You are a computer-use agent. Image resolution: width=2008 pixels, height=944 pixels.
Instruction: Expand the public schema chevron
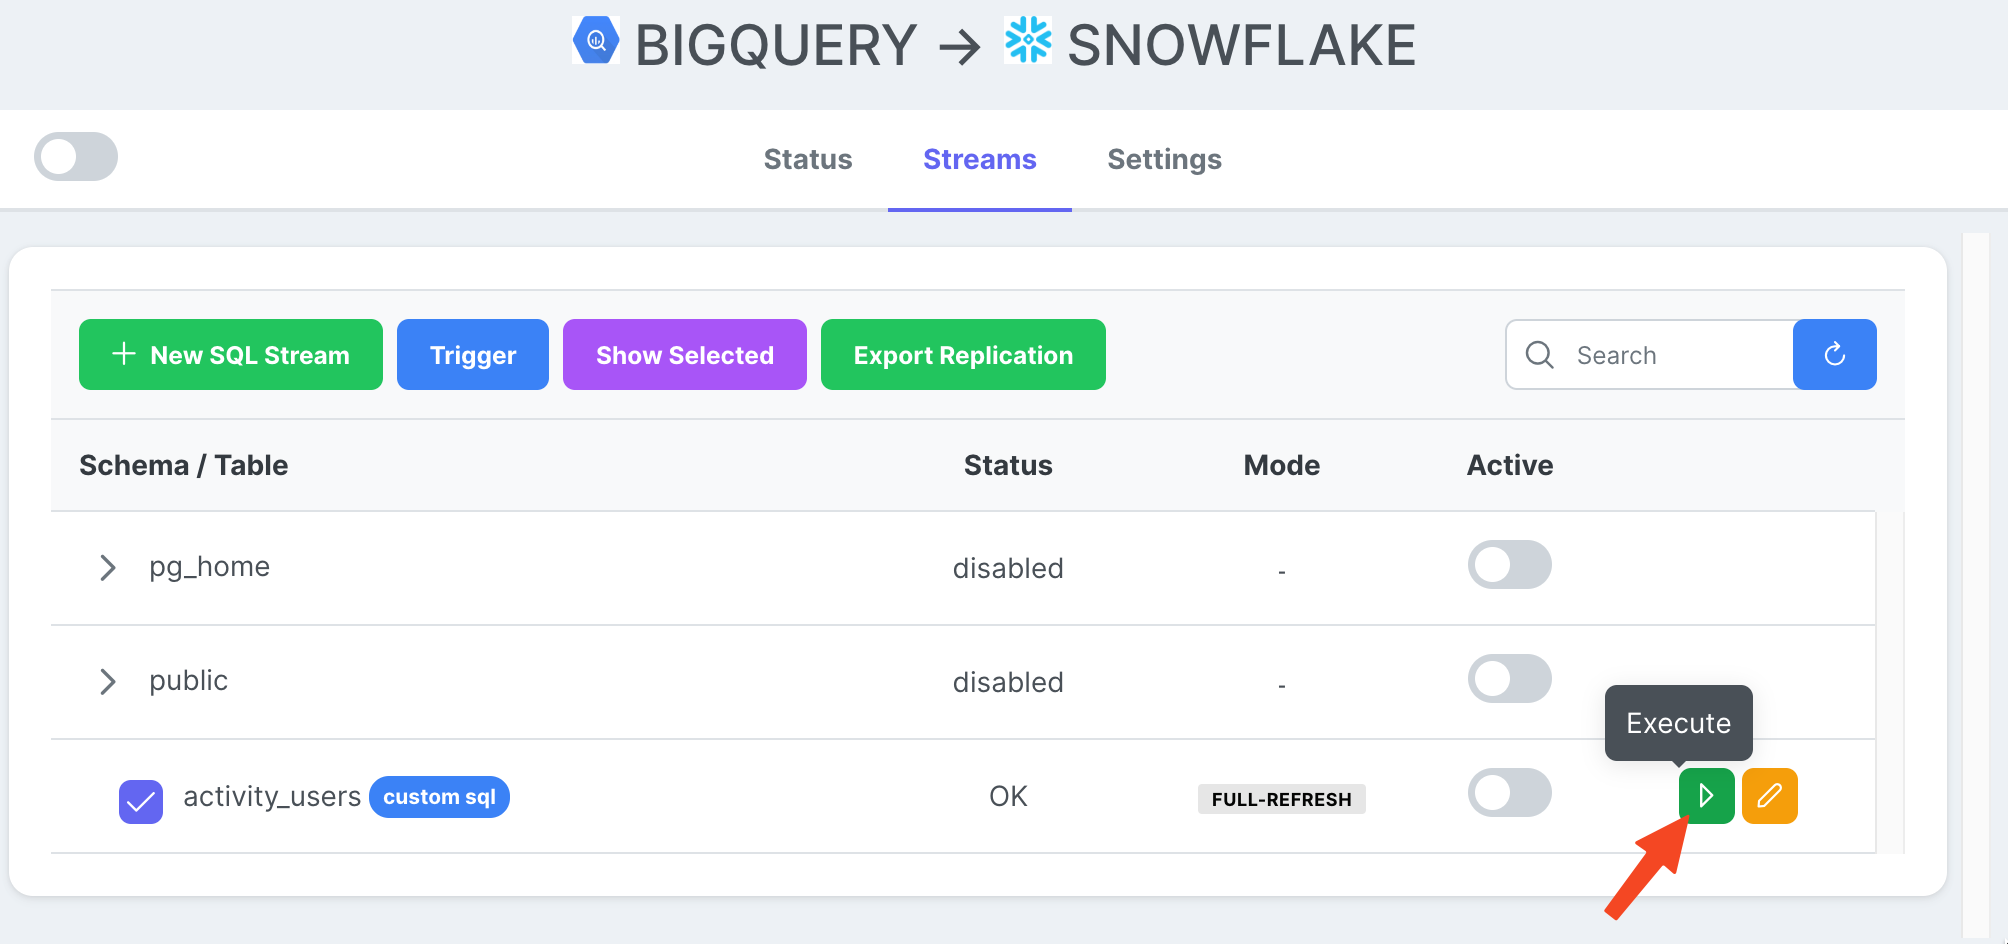coord(108,682)
